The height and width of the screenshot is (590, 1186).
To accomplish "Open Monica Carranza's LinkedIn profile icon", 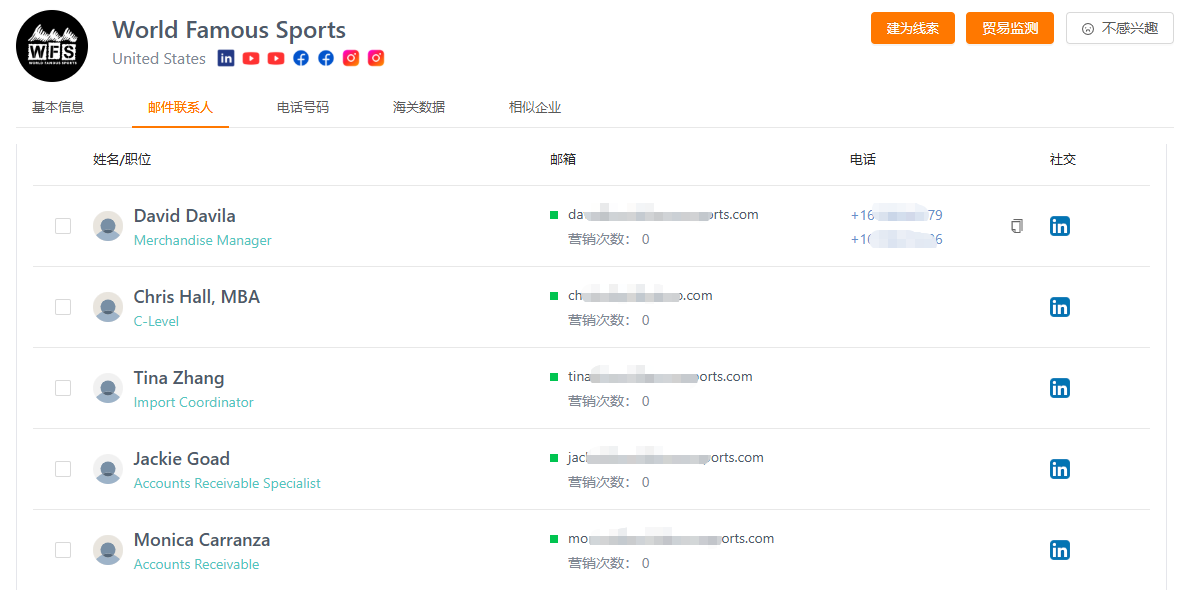I will pyautogui.click(x=1060, y=550).
